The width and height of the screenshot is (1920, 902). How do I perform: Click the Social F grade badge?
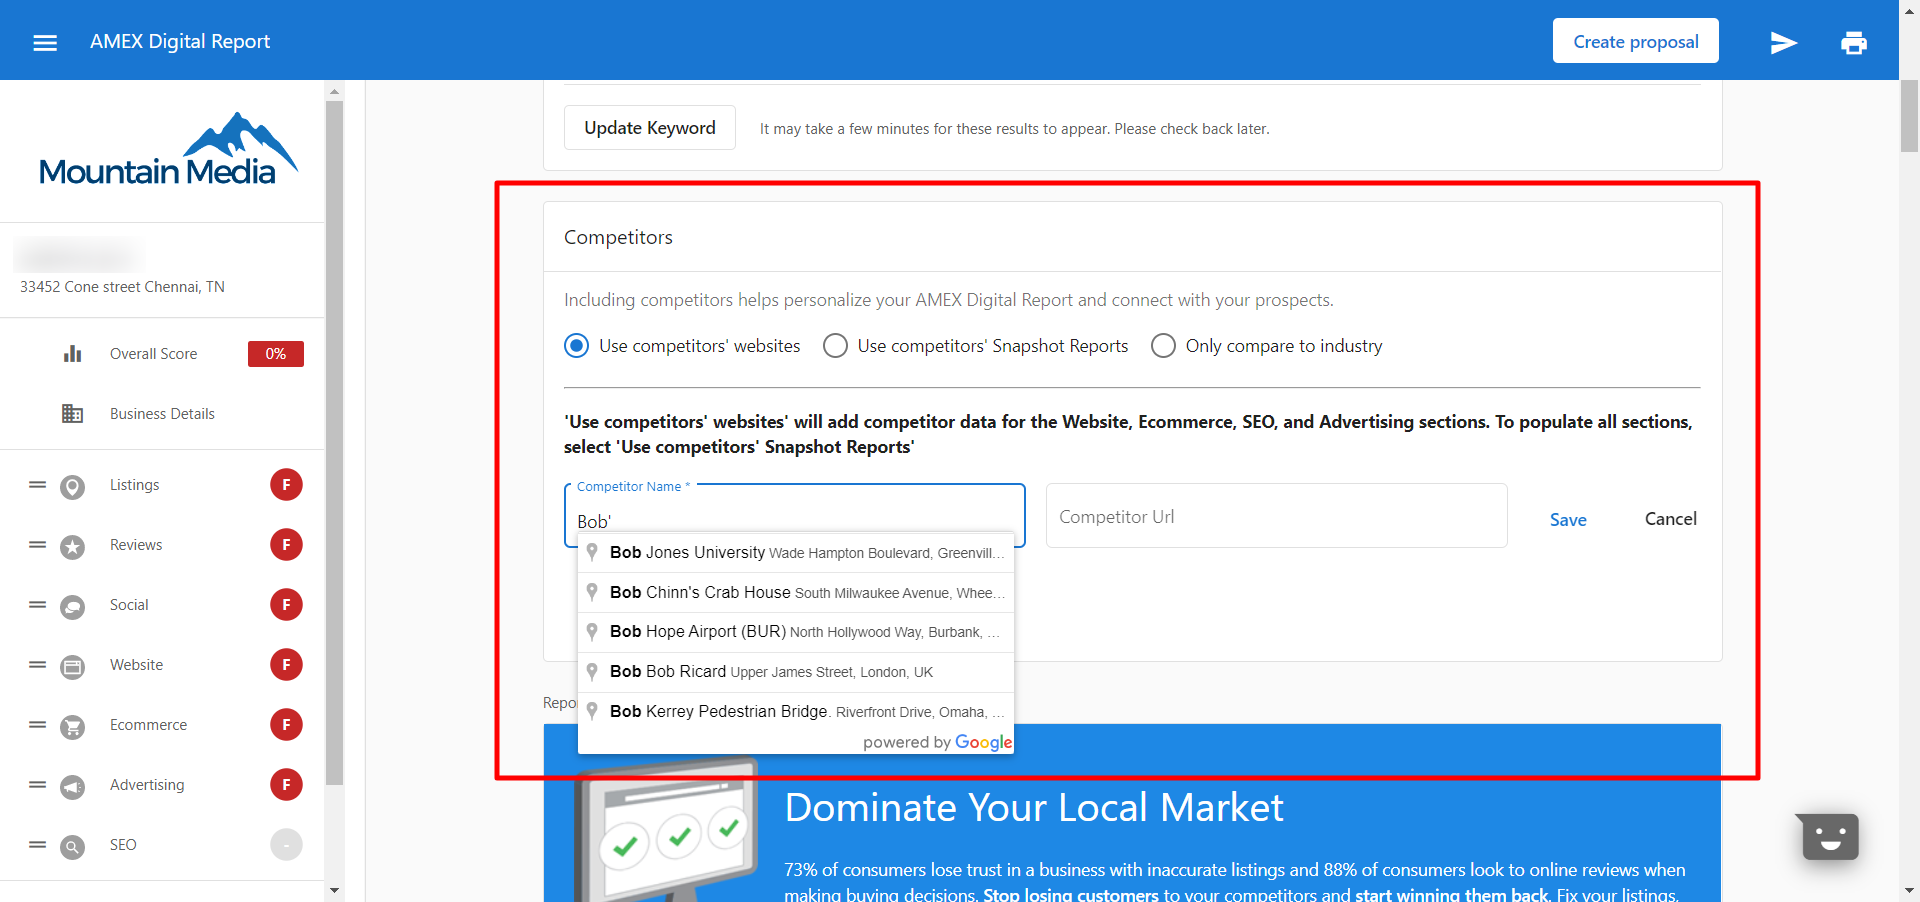pyautogui.click(x=286, y=605)
